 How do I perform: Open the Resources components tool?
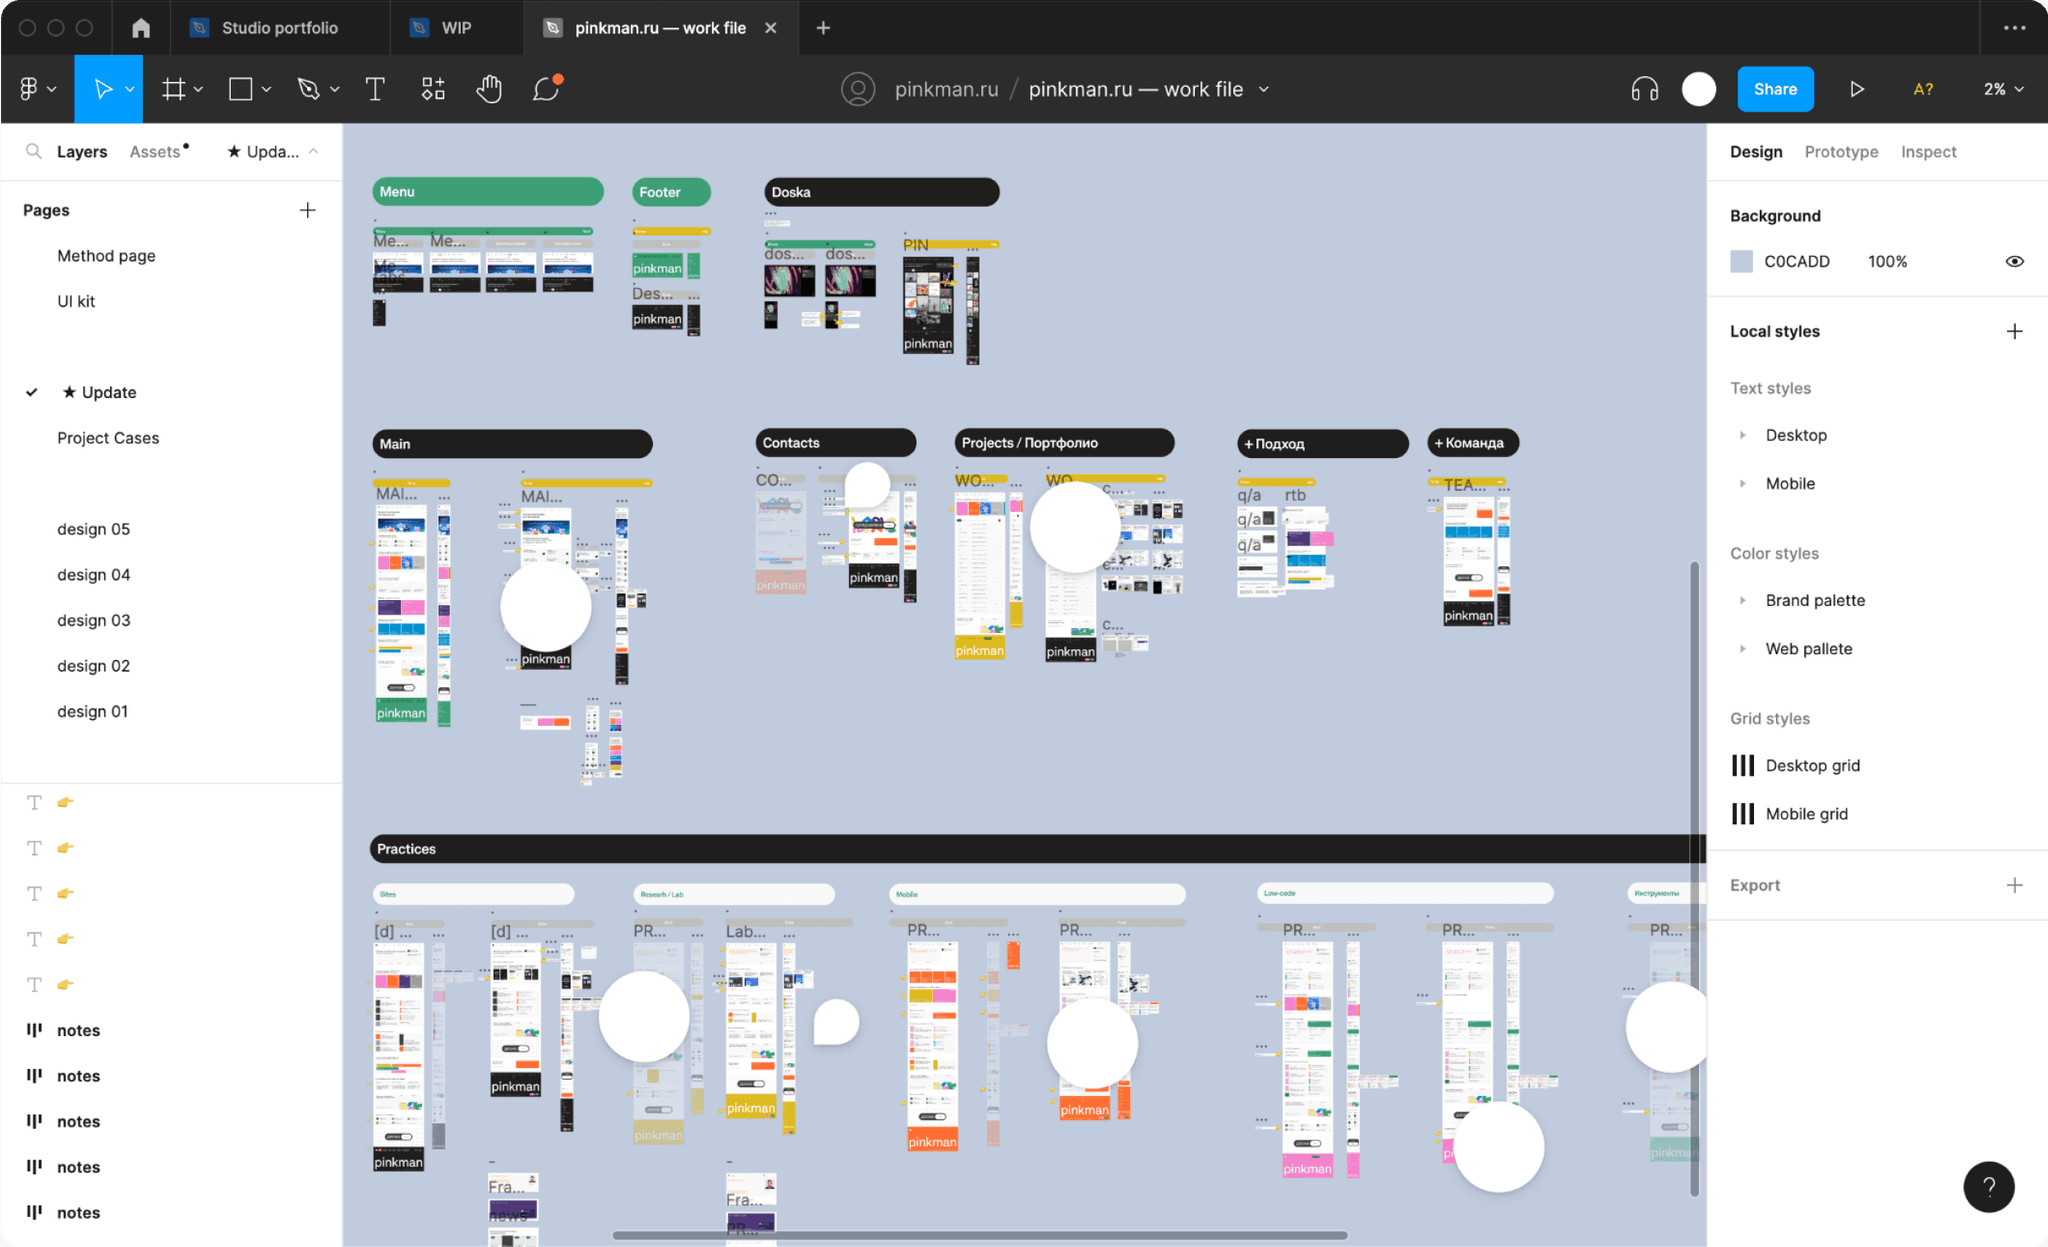coord(433,89)
